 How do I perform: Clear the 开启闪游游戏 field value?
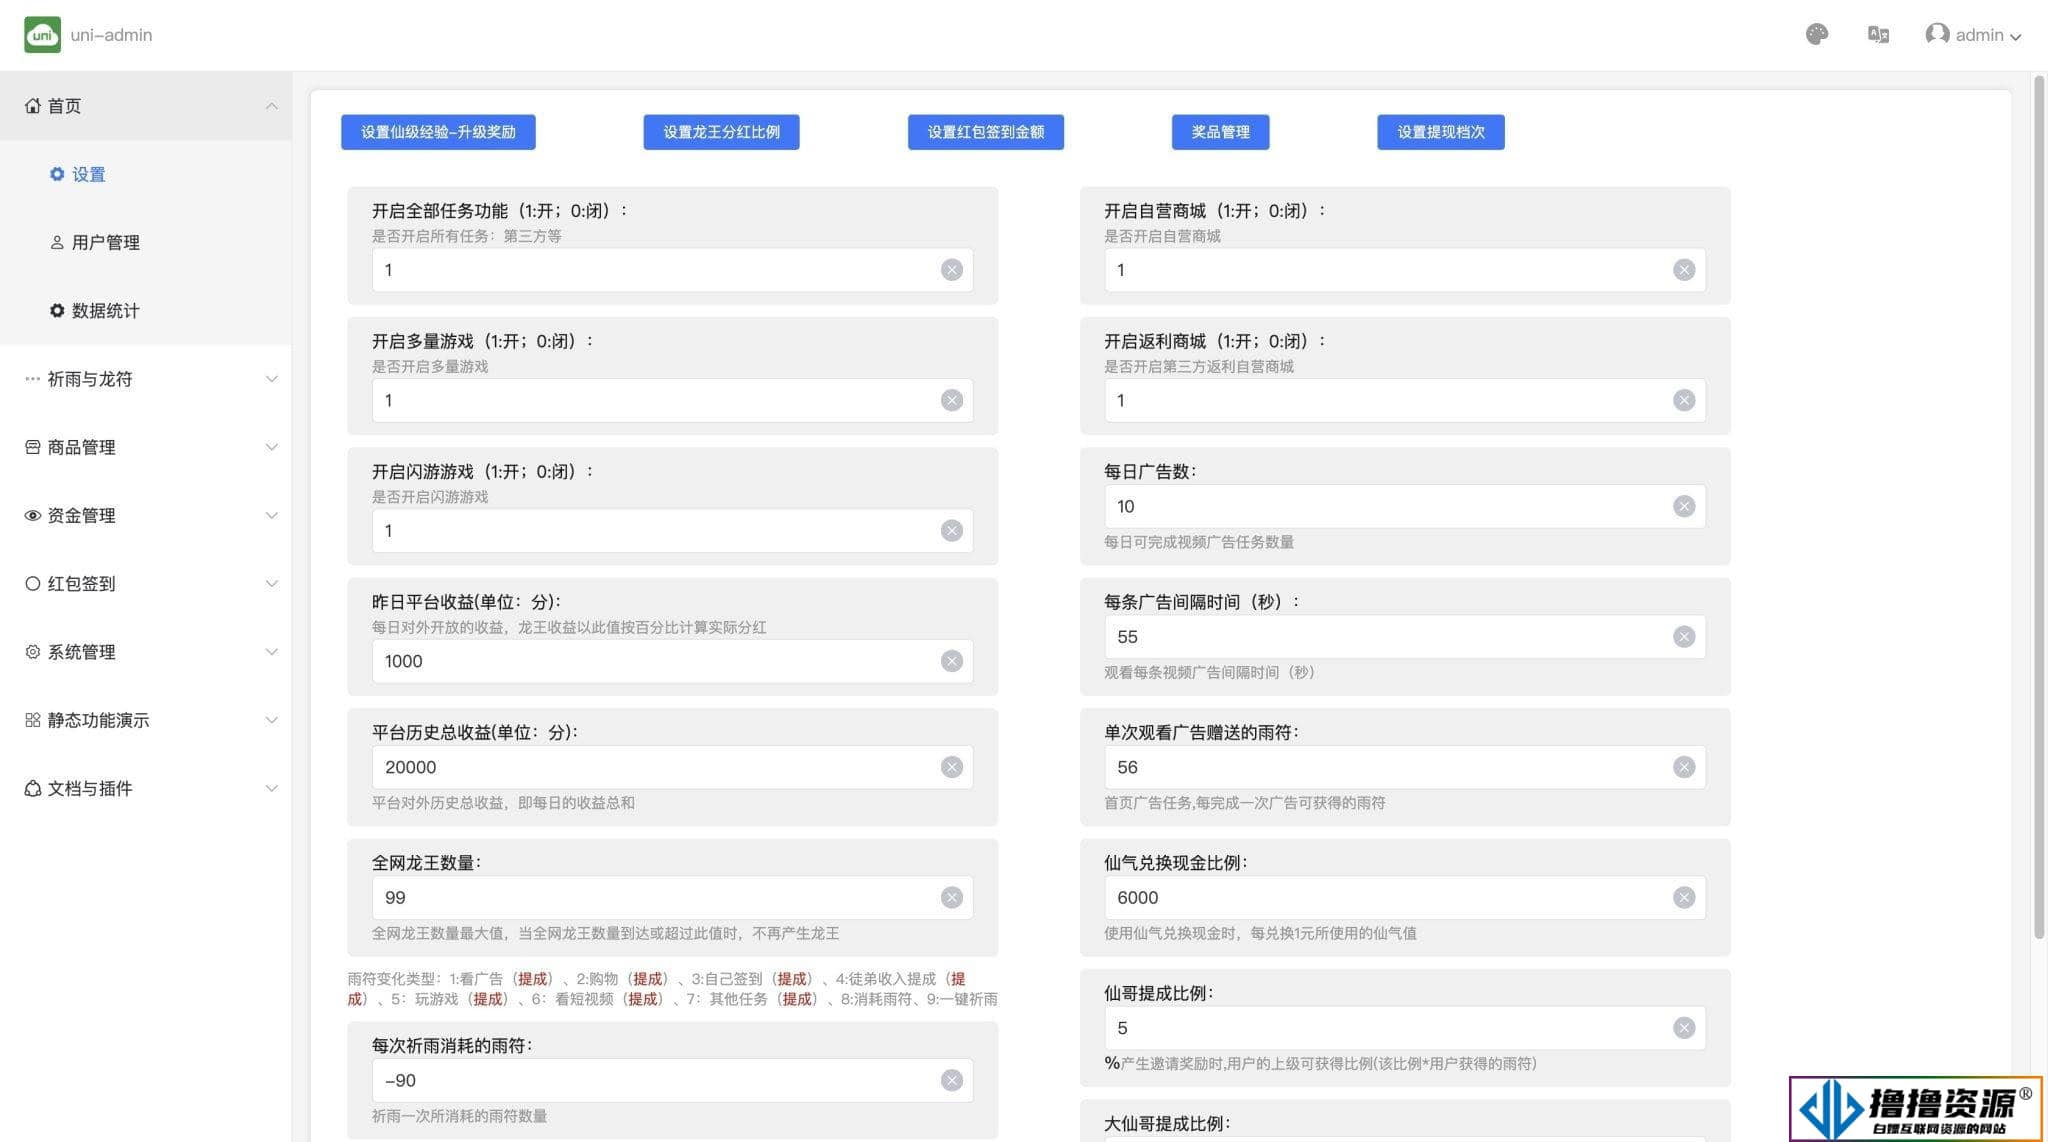coord(951,531)
